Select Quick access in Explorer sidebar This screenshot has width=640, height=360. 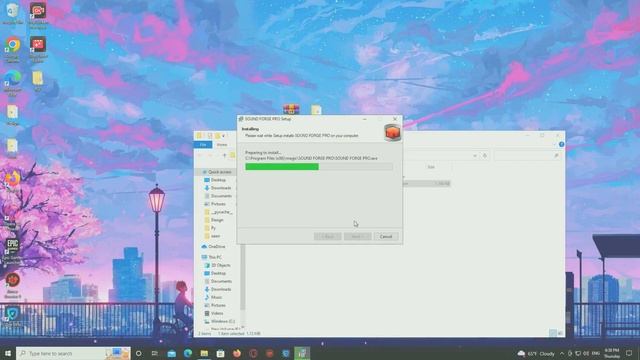click(x=220, y=172)
